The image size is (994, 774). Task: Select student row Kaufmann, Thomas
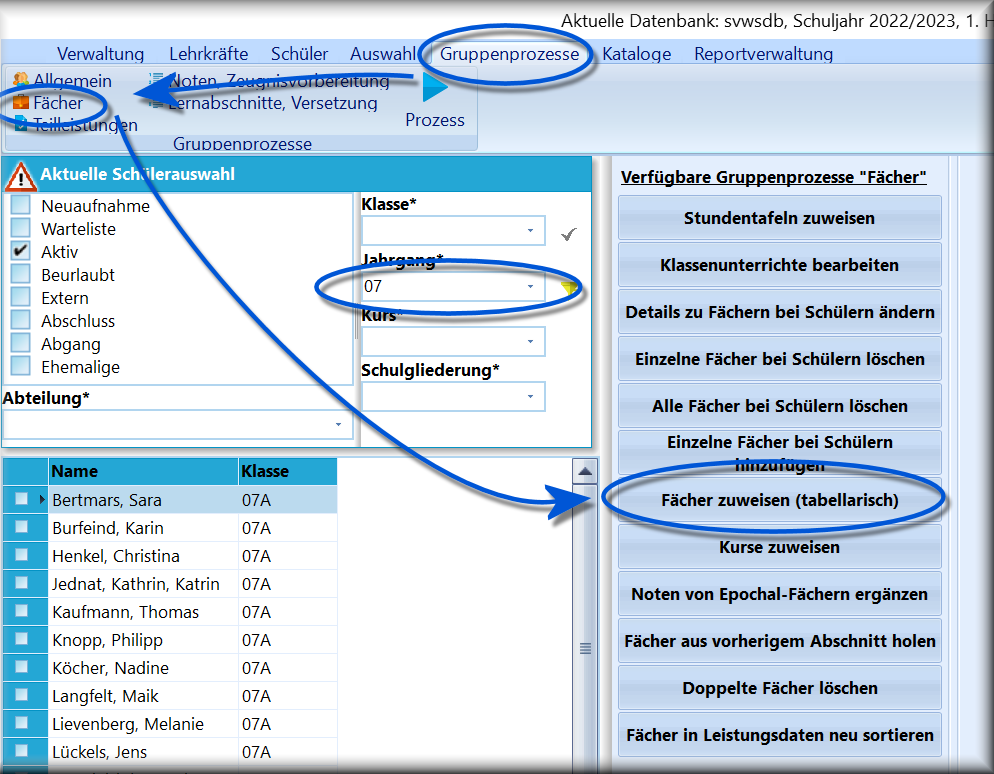click(170, 612)
